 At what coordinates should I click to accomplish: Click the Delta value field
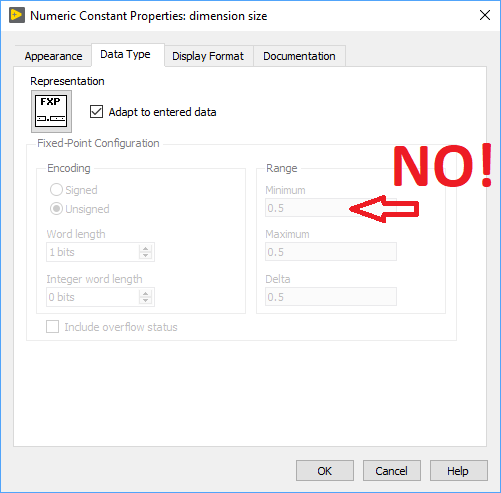tap(331, 297)
